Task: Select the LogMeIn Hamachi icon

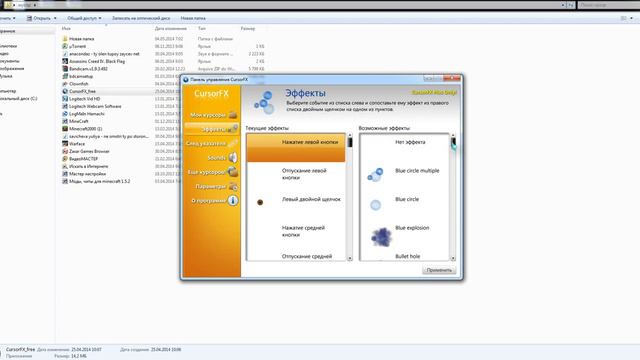Action: [65, 113]
